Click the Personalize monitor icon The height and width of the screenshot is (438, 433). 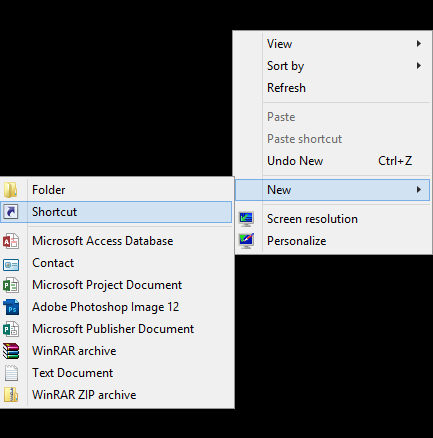coord(246,241)
